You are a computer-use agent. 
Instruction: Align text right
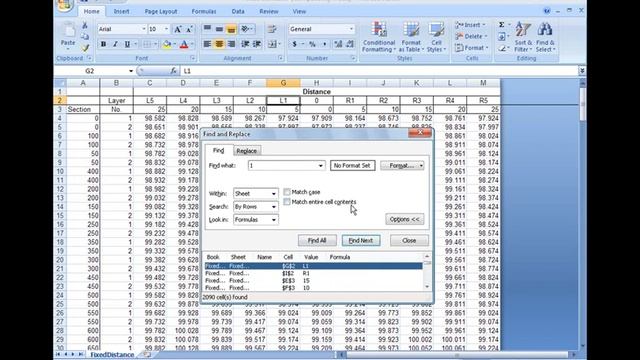click(231, 44)
